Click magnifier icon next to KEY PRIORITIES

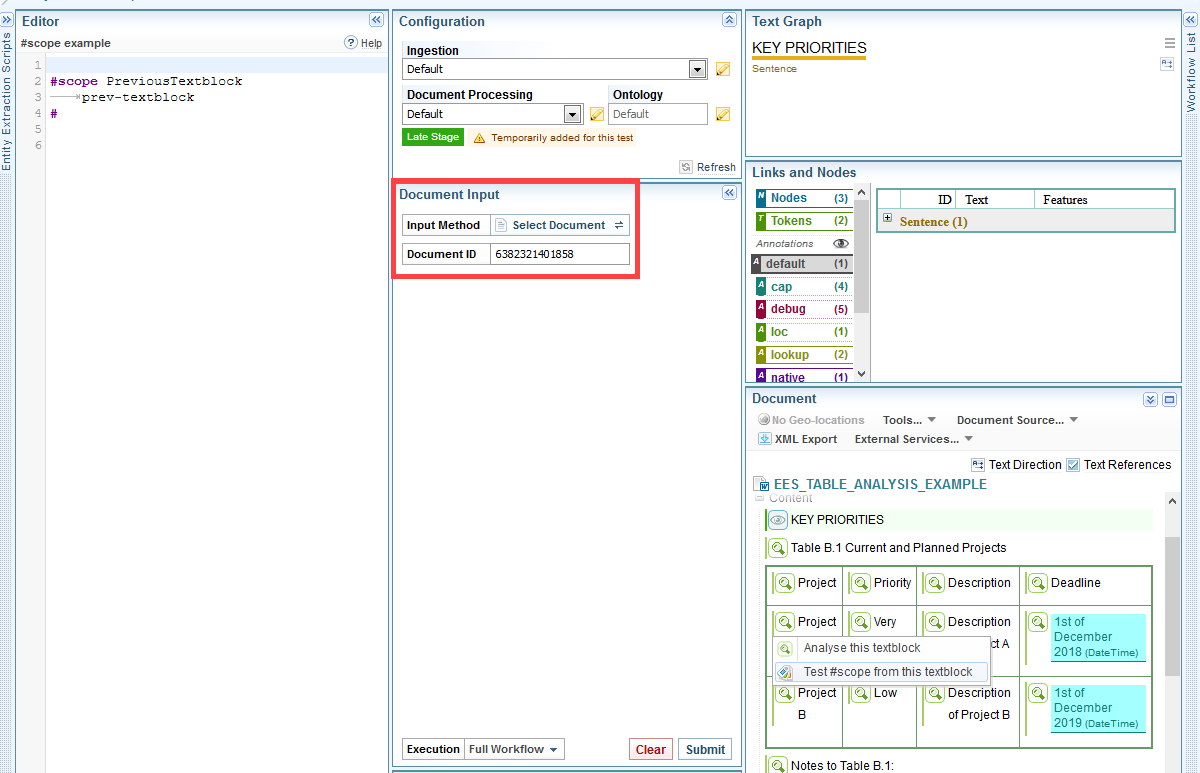(x=778, y=520)
